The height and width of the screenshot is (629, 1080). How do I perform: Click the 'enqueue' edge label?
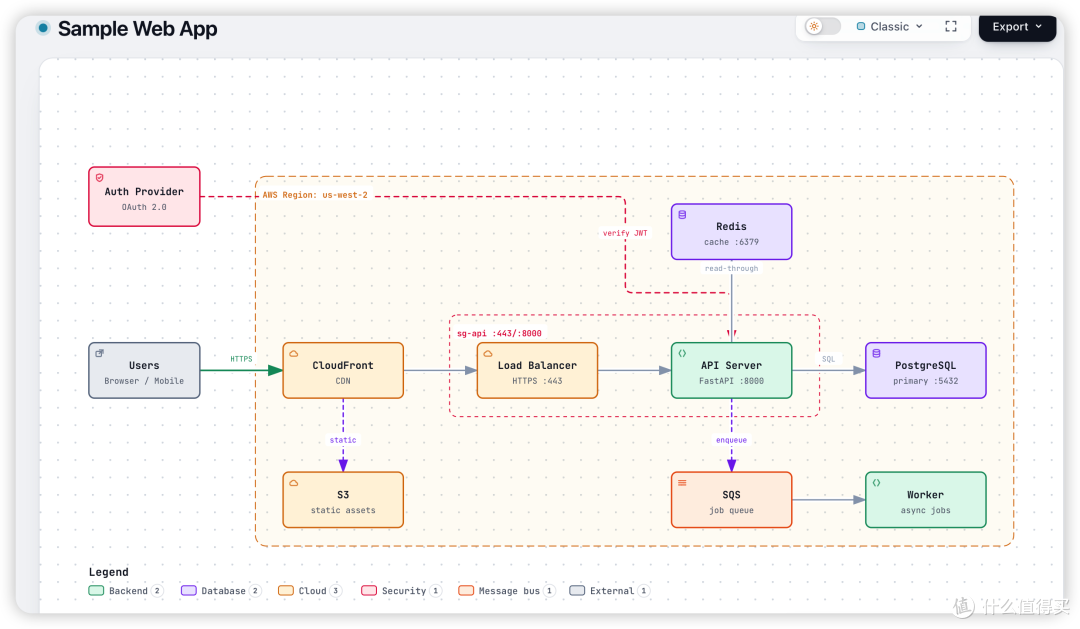[x=731, y=440]
